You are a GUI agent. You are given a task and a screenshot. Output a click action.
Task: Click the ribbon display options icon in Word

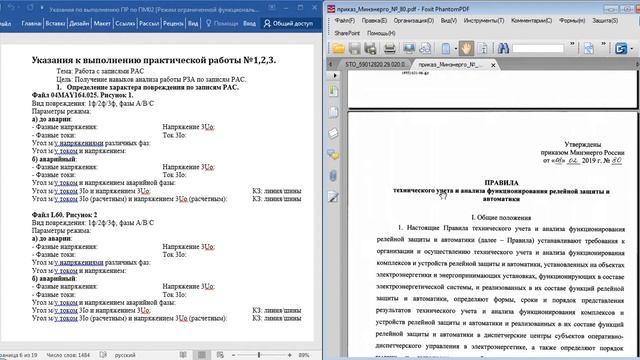pos(272,8)
